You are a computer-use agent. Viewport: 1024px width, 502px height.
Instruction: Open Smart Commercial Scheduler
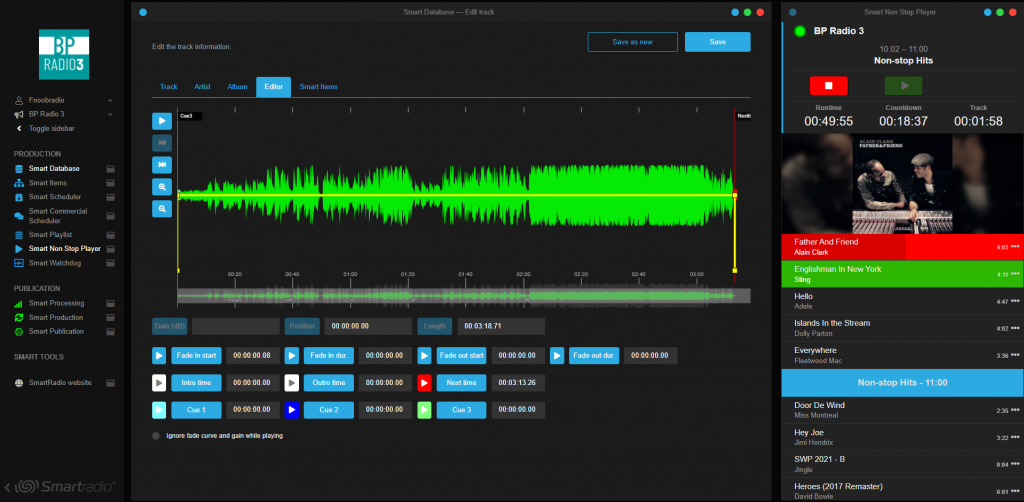coord(57,215)
